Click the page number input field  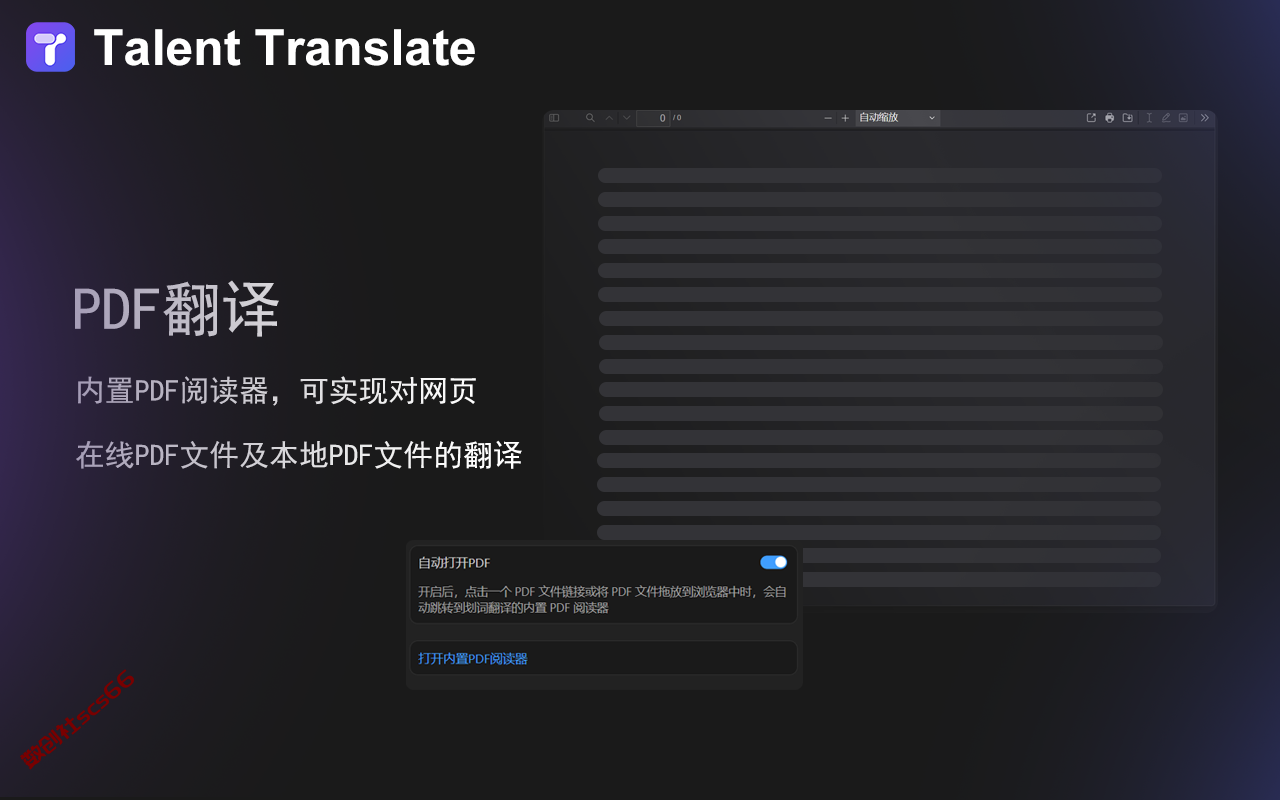653,118
